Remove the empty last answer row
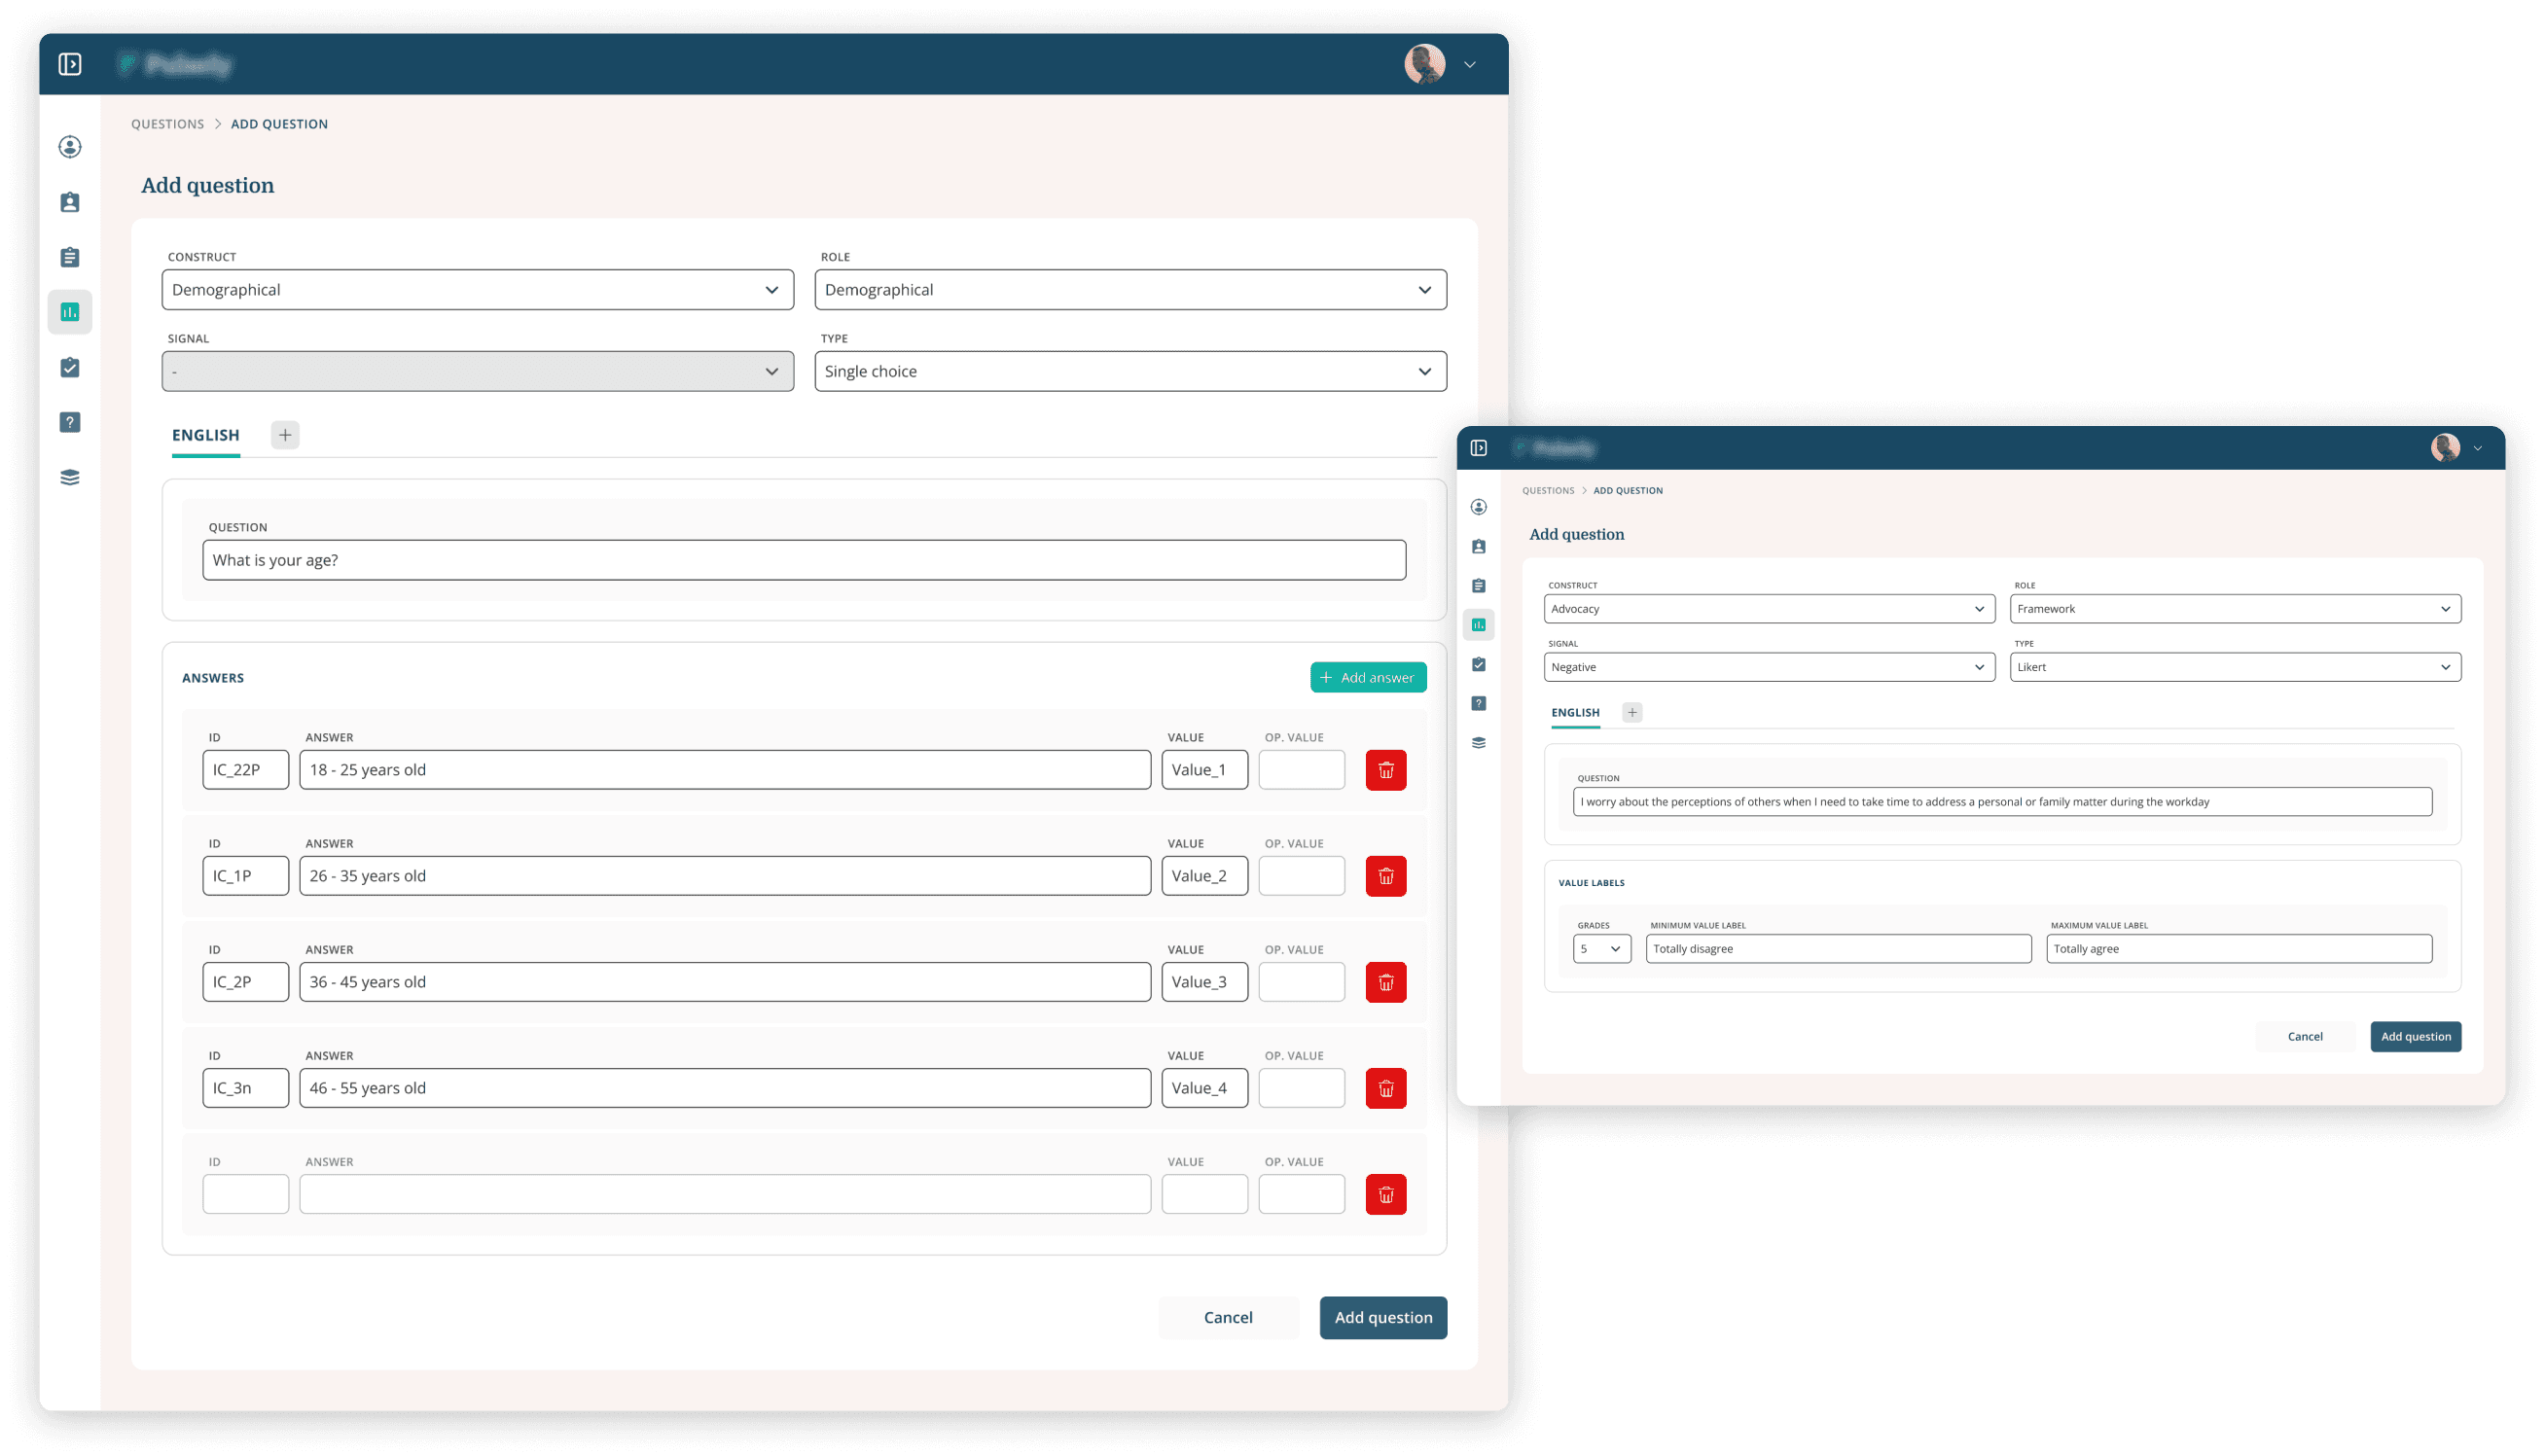Viewport: 2545px width, 1456px height. tap(1386, 1194)
